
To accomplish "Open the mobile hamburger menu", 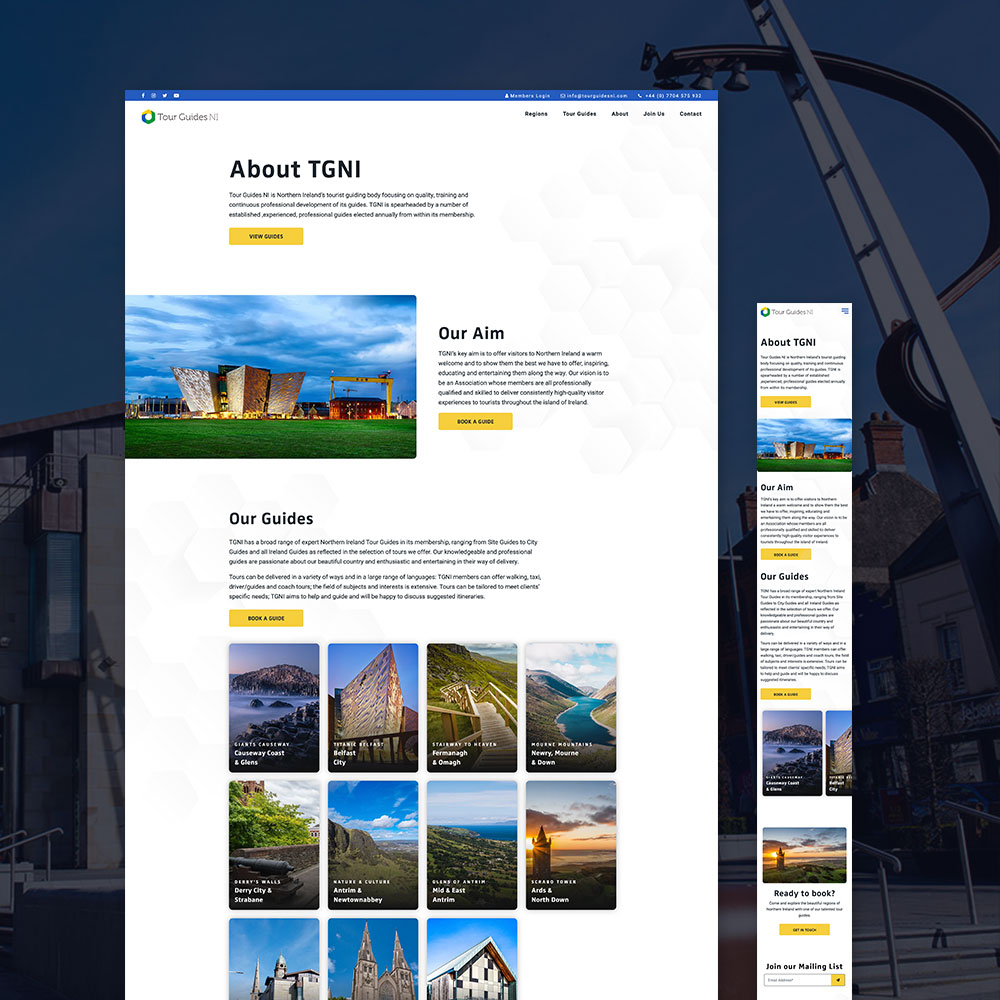I will click(845, 311).
